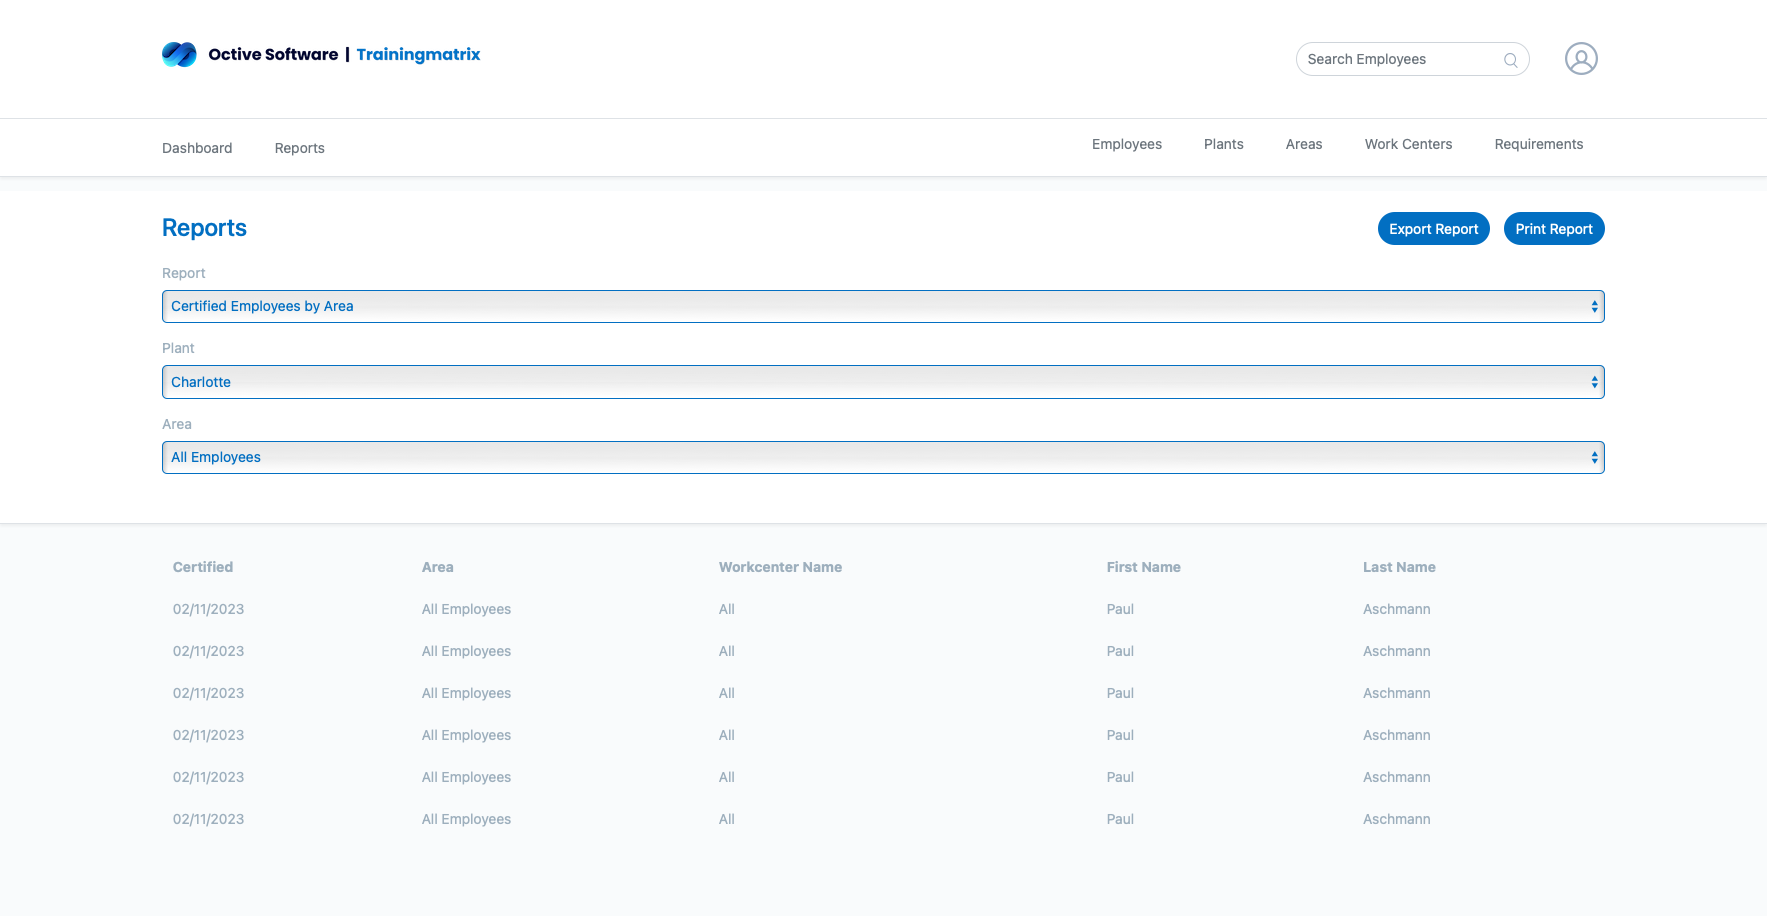Click the Export Report button
The image size is (1767, 916).
pyautogui.click(x=1433, y=229)
